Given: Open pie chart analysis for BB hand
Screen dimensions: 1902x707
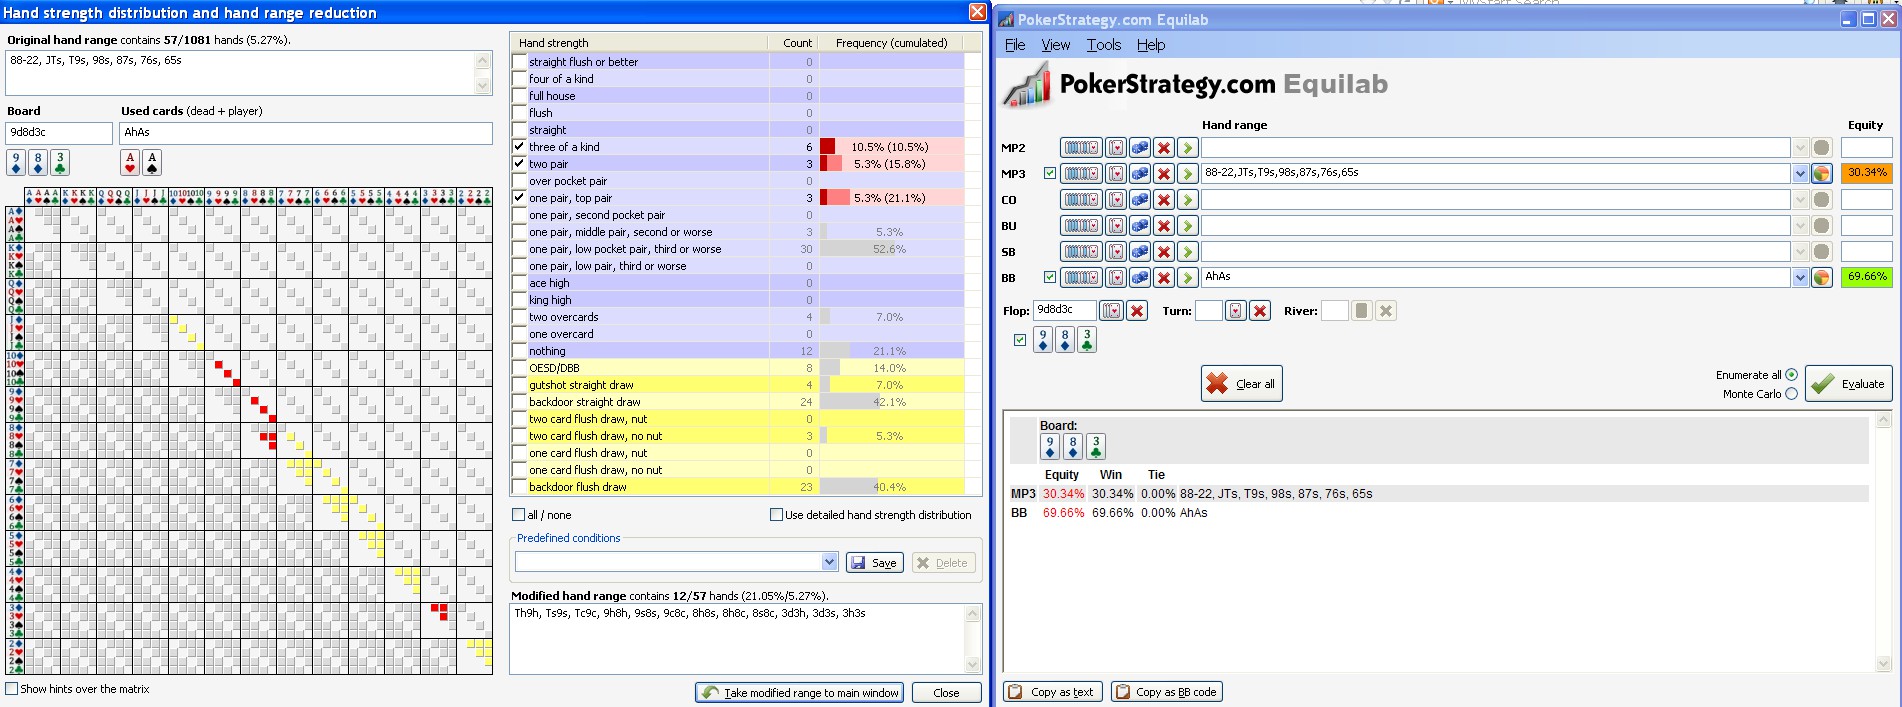Looking at the screenshot, I should [1822, 277].
